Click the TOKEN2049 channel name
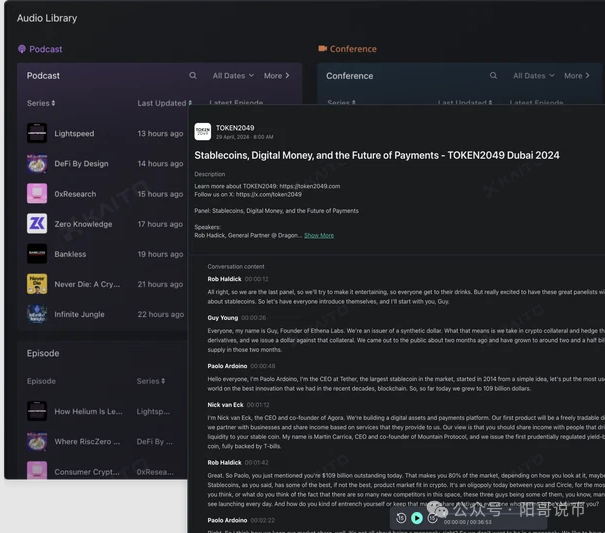Viewport: 605px width, 533px height. point(235,128)
